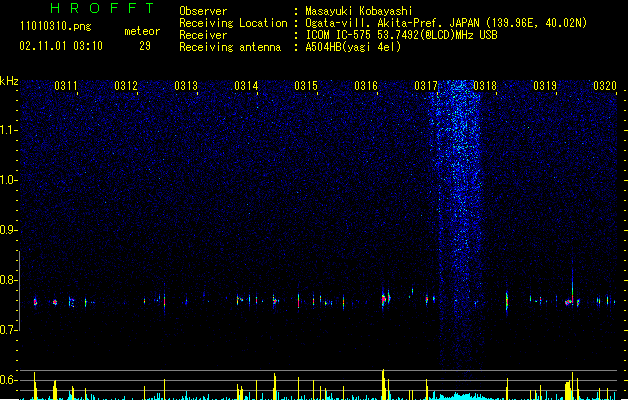Click the 0313 time marker
The height and width of the screenshot is (400, 629).
[x=186, y=86]
